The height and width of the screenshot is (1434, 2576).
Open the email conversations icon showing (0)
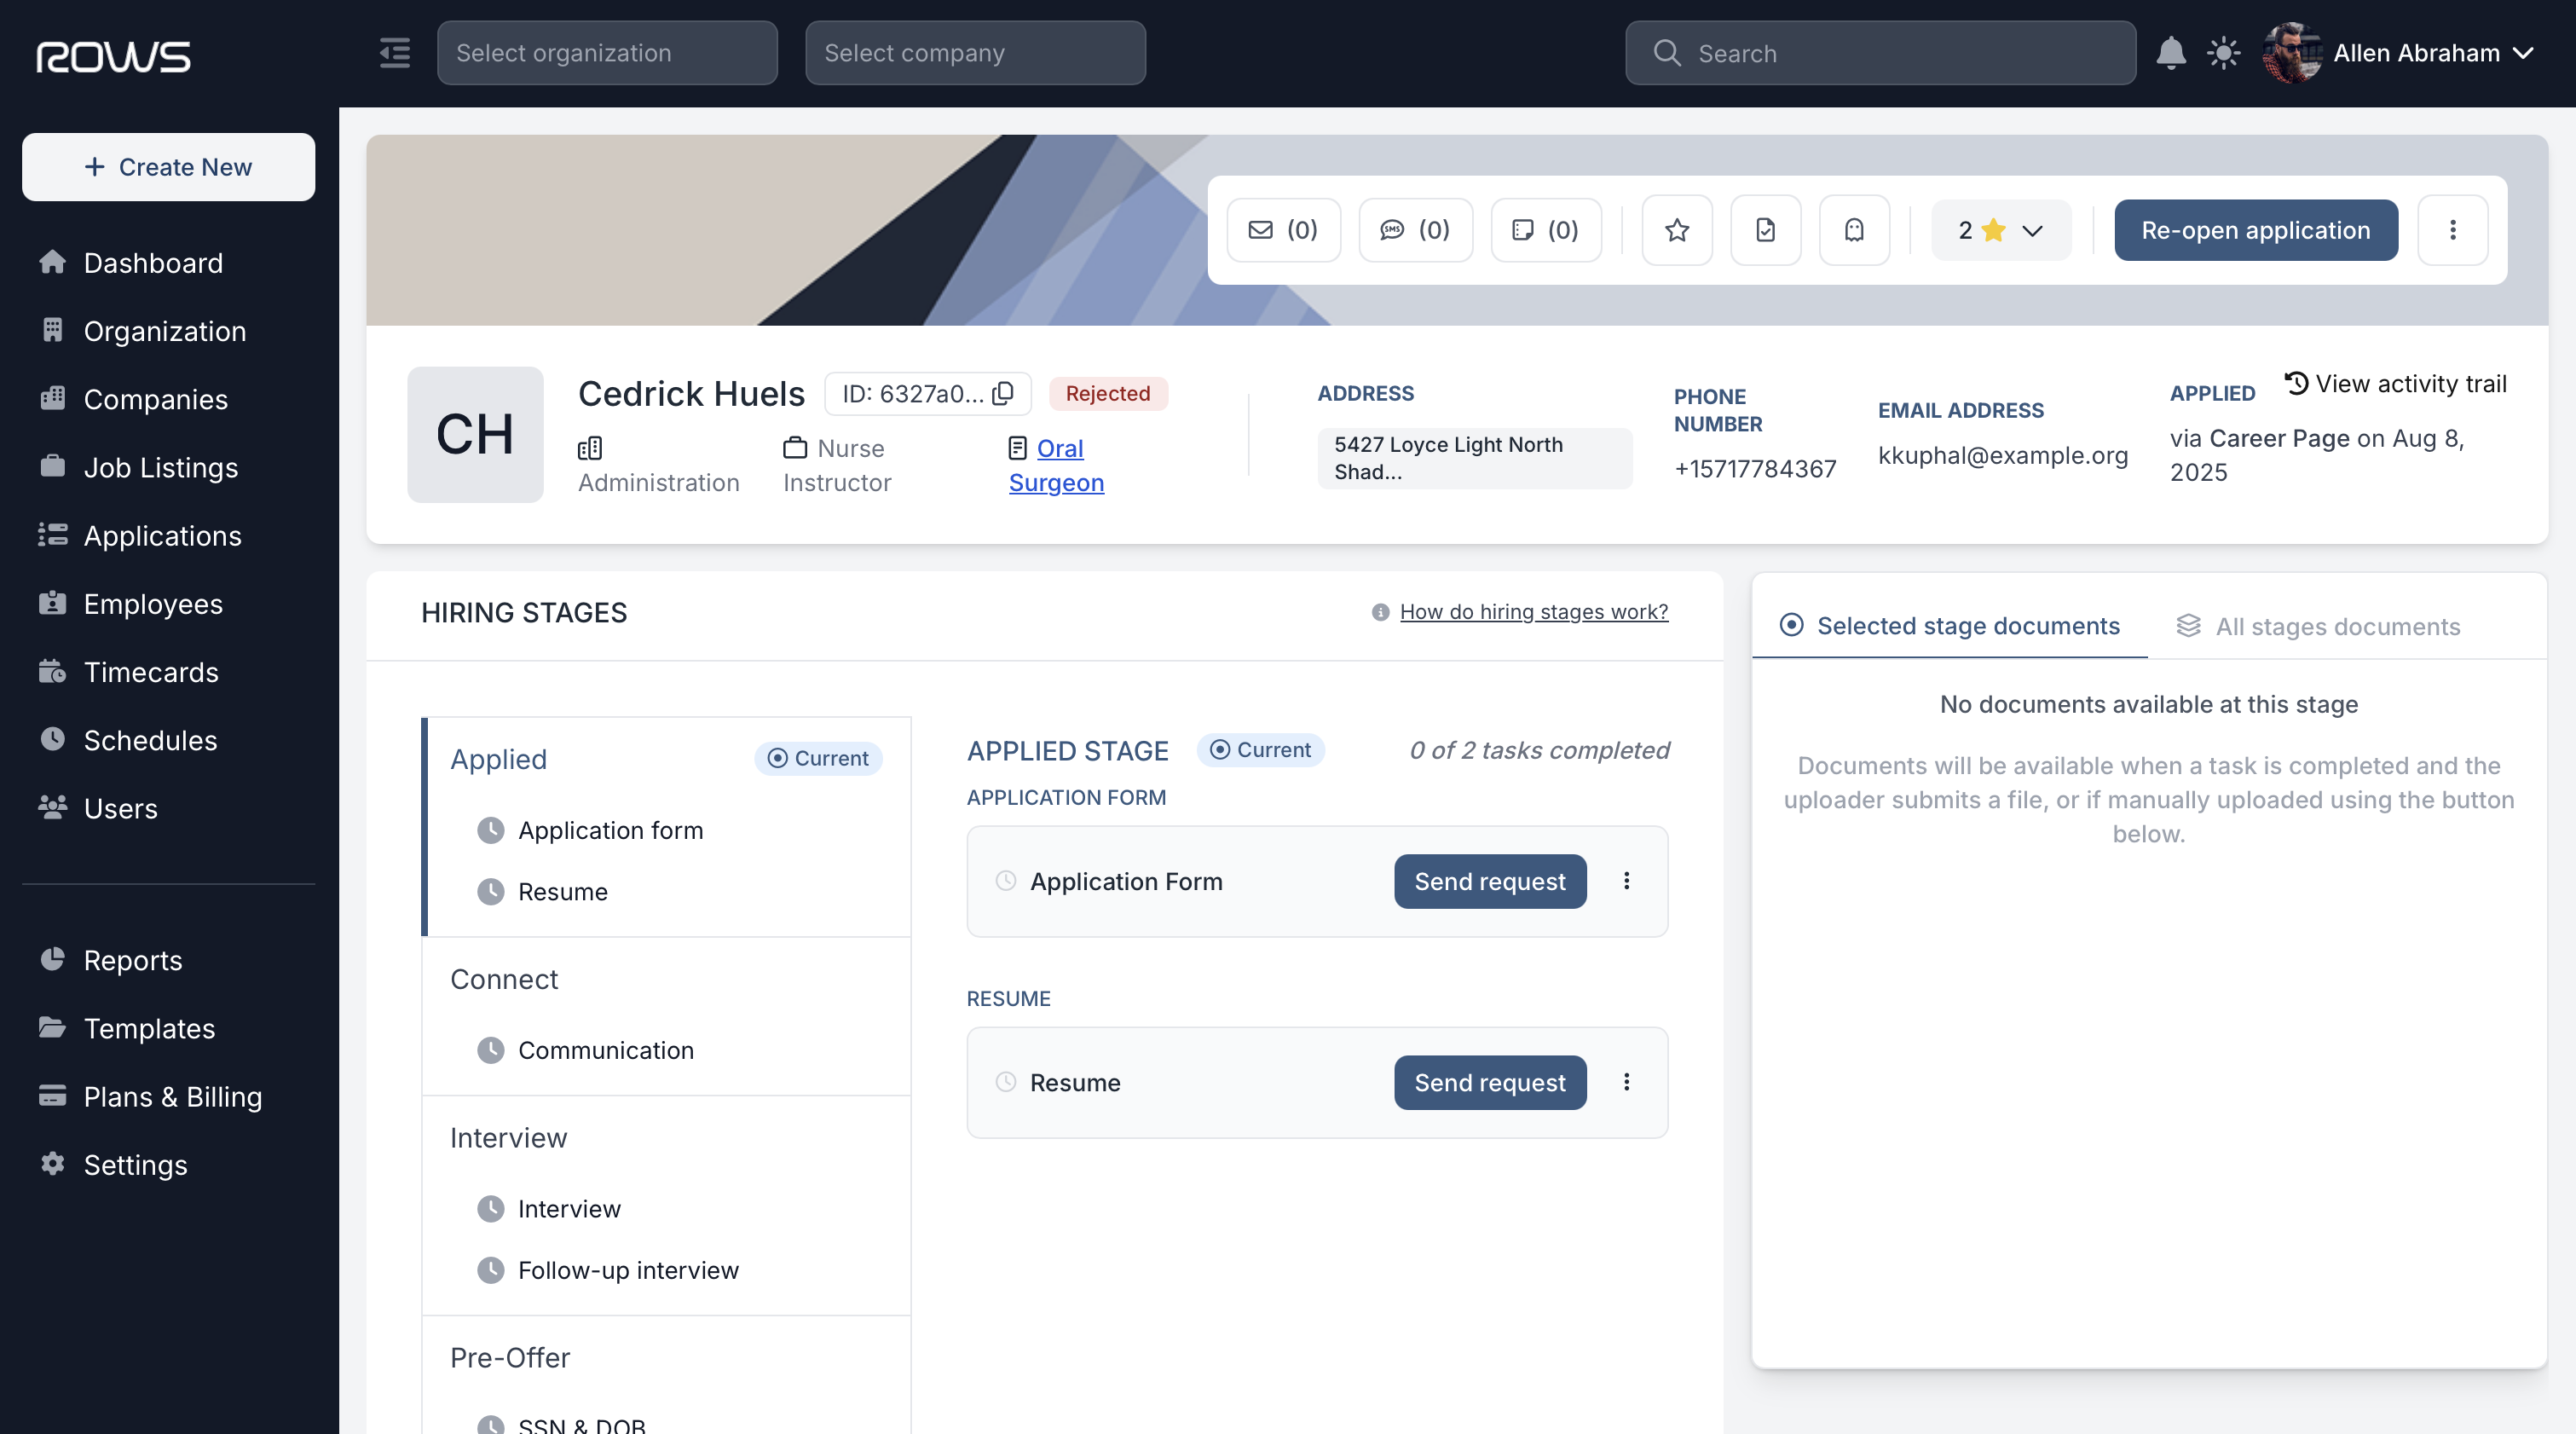point(1283,230)
